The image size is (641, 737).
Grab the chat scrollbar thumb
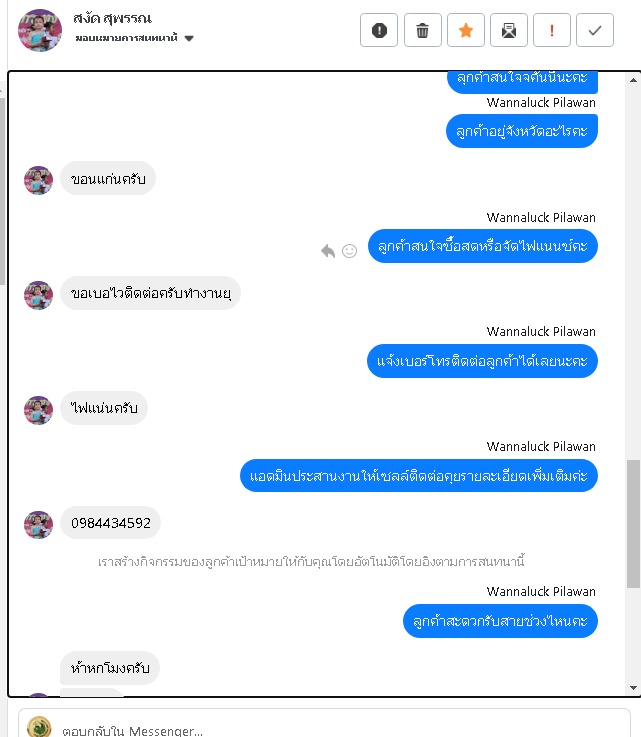633,524
